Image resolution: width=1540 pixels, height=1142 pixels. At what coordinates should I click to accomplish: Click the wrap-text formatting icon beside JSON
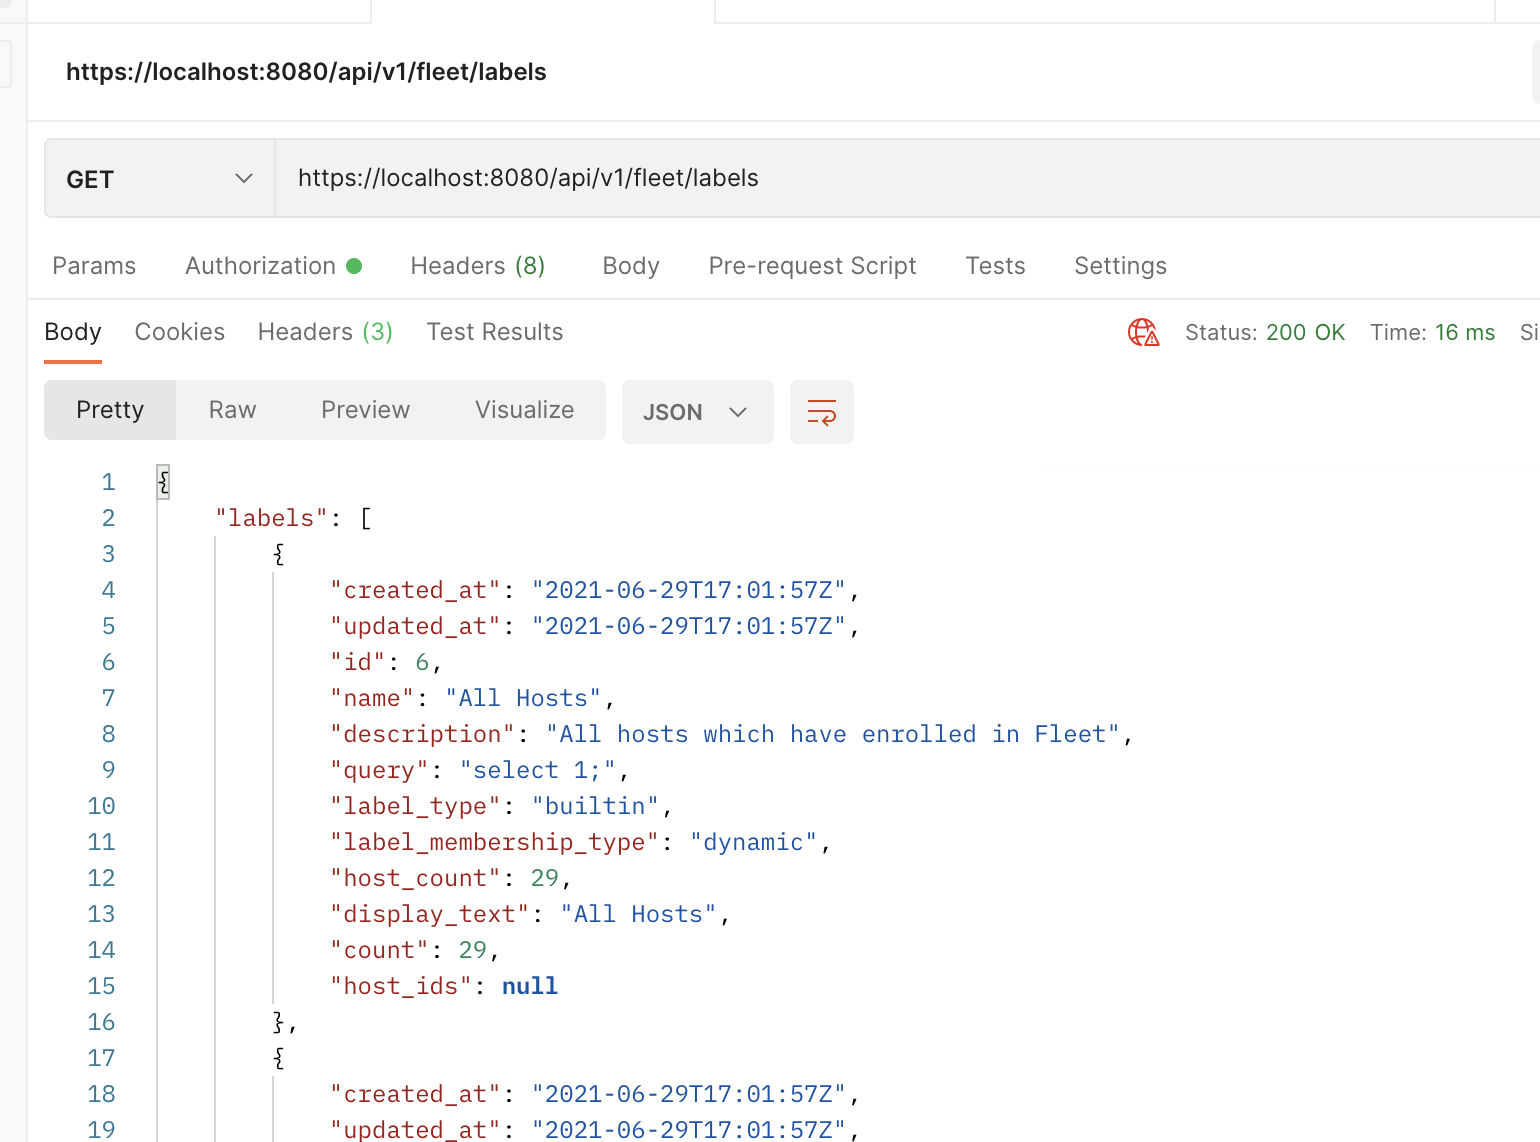pos(821,411)
